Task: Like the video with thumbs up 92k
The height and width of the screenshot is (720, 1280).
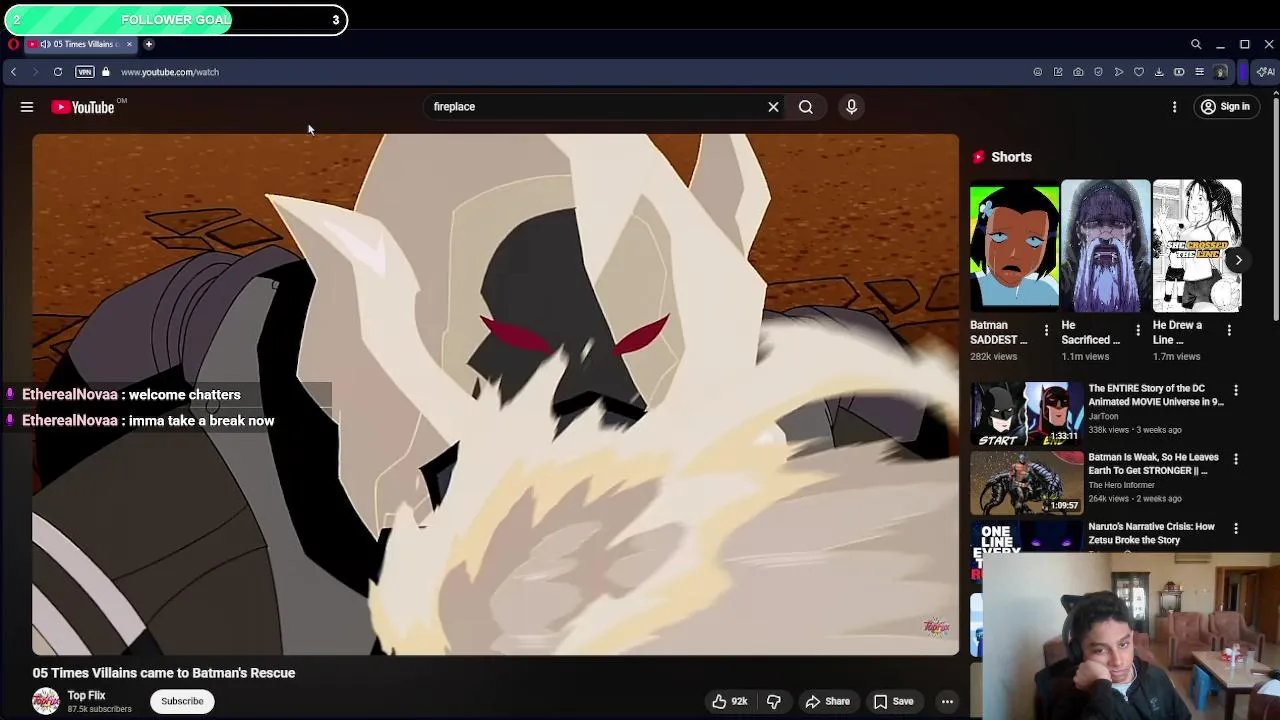Action: pos(729,702)
